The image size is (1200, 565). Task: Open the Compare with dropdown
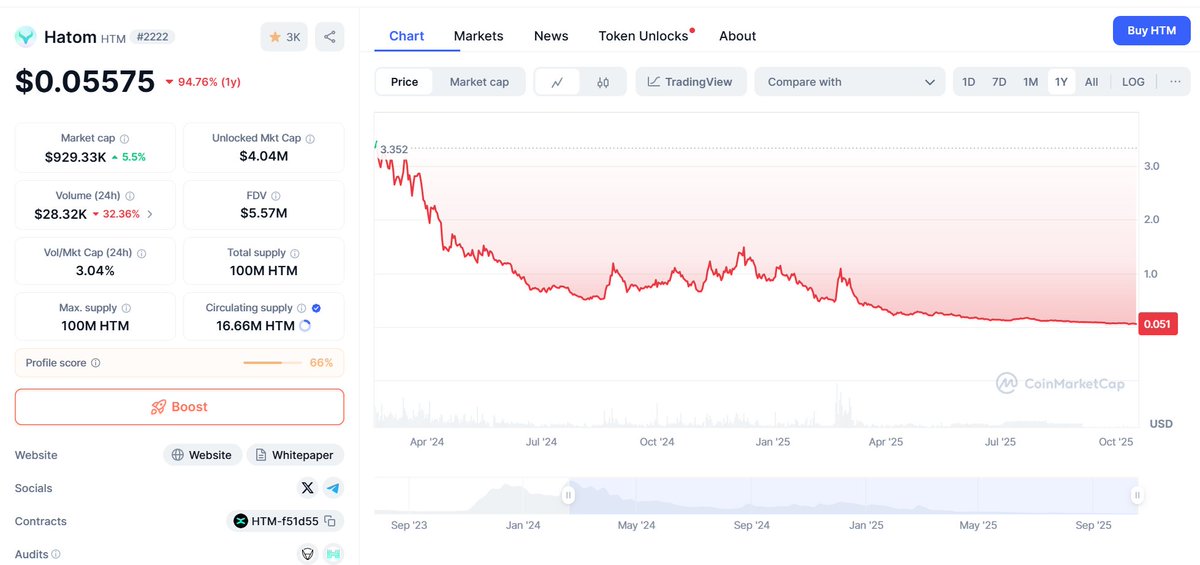pos(850,82)
